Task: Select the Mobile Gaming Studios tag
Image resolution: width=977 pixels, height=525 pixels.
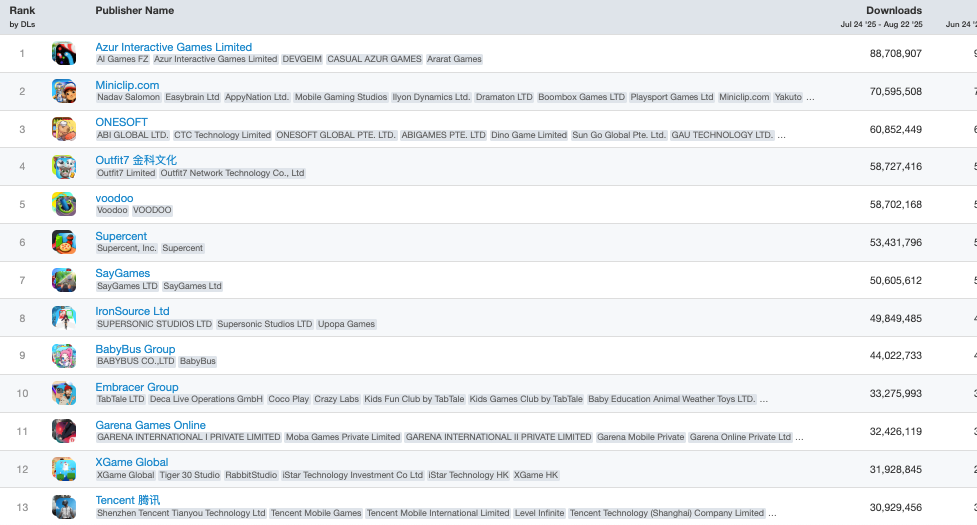Action: click(341, 97)
